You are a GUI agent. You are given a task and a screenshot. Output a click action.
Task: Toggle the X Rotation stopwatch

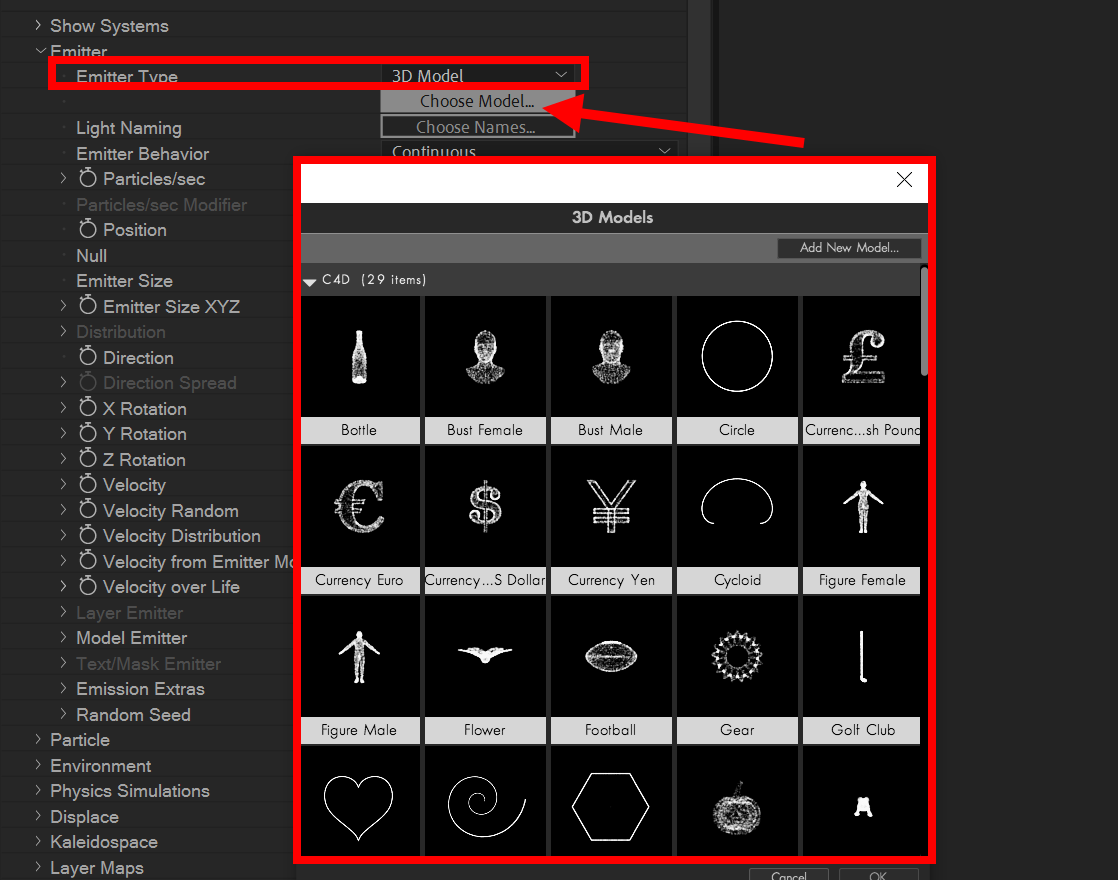click(x=88, y=407)
